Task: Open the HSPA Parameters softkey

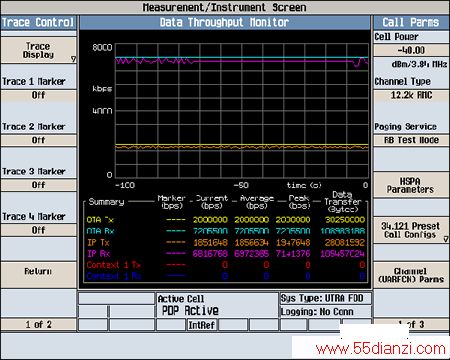Action: 411,185
